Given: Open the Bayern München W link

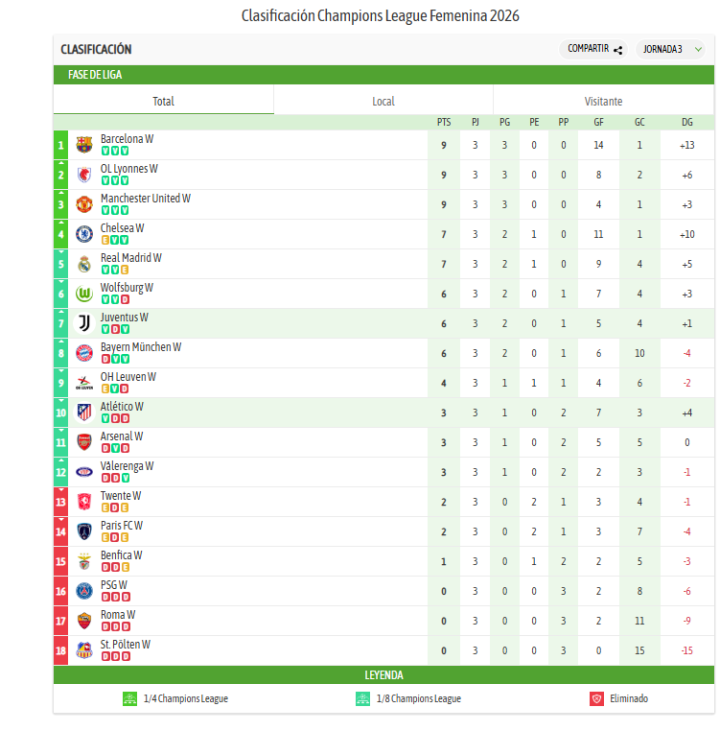Looking at the screenshot, I should tap(141, 347).
